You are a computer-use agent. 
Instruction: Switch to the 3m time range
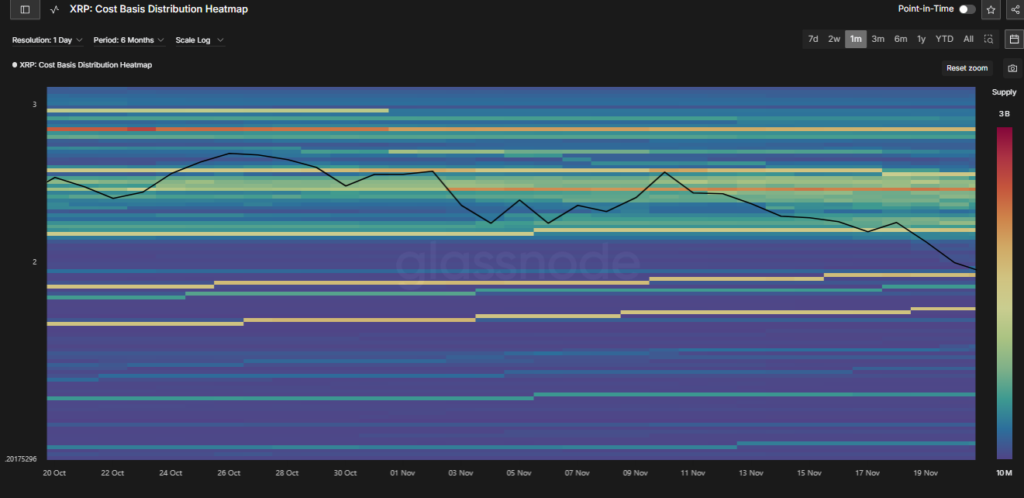(x=877, y=39)
